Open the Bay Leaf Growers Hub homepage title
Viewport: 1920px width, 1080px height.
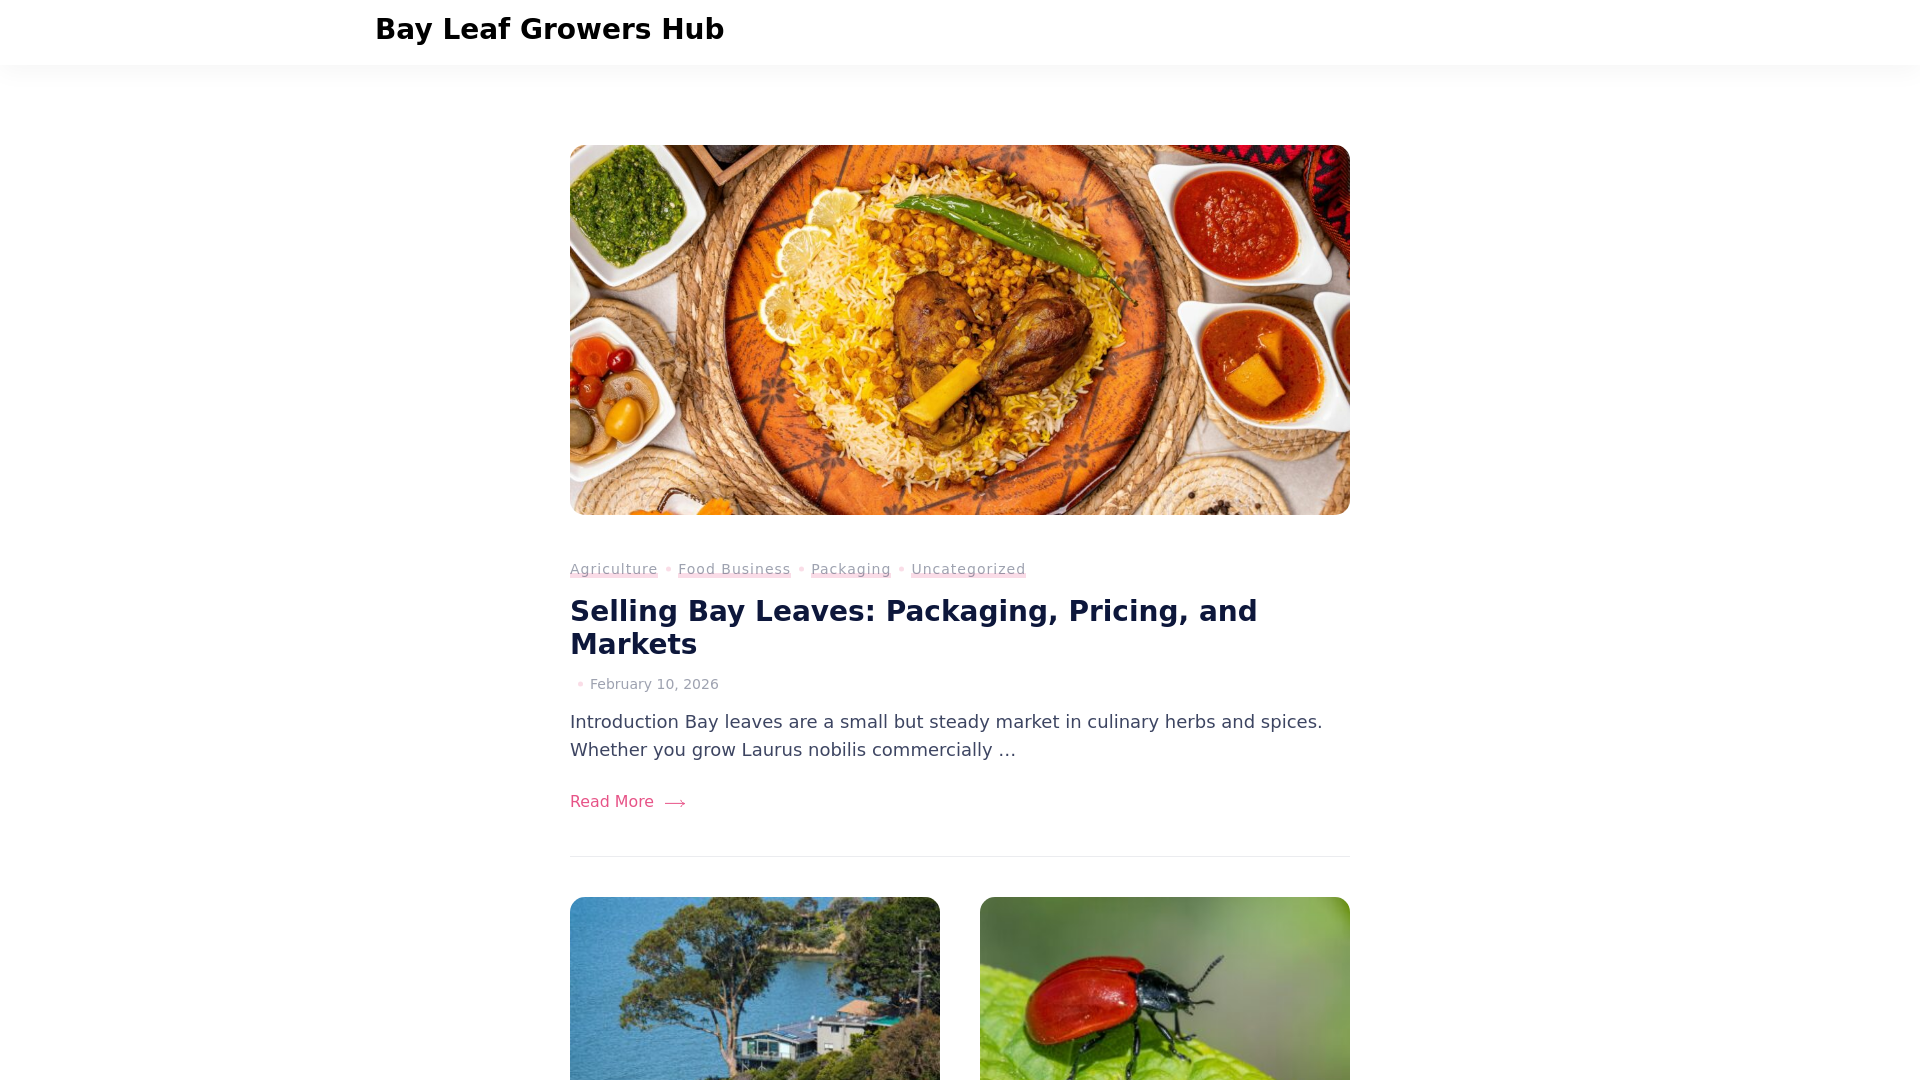(x=549, y=30)
